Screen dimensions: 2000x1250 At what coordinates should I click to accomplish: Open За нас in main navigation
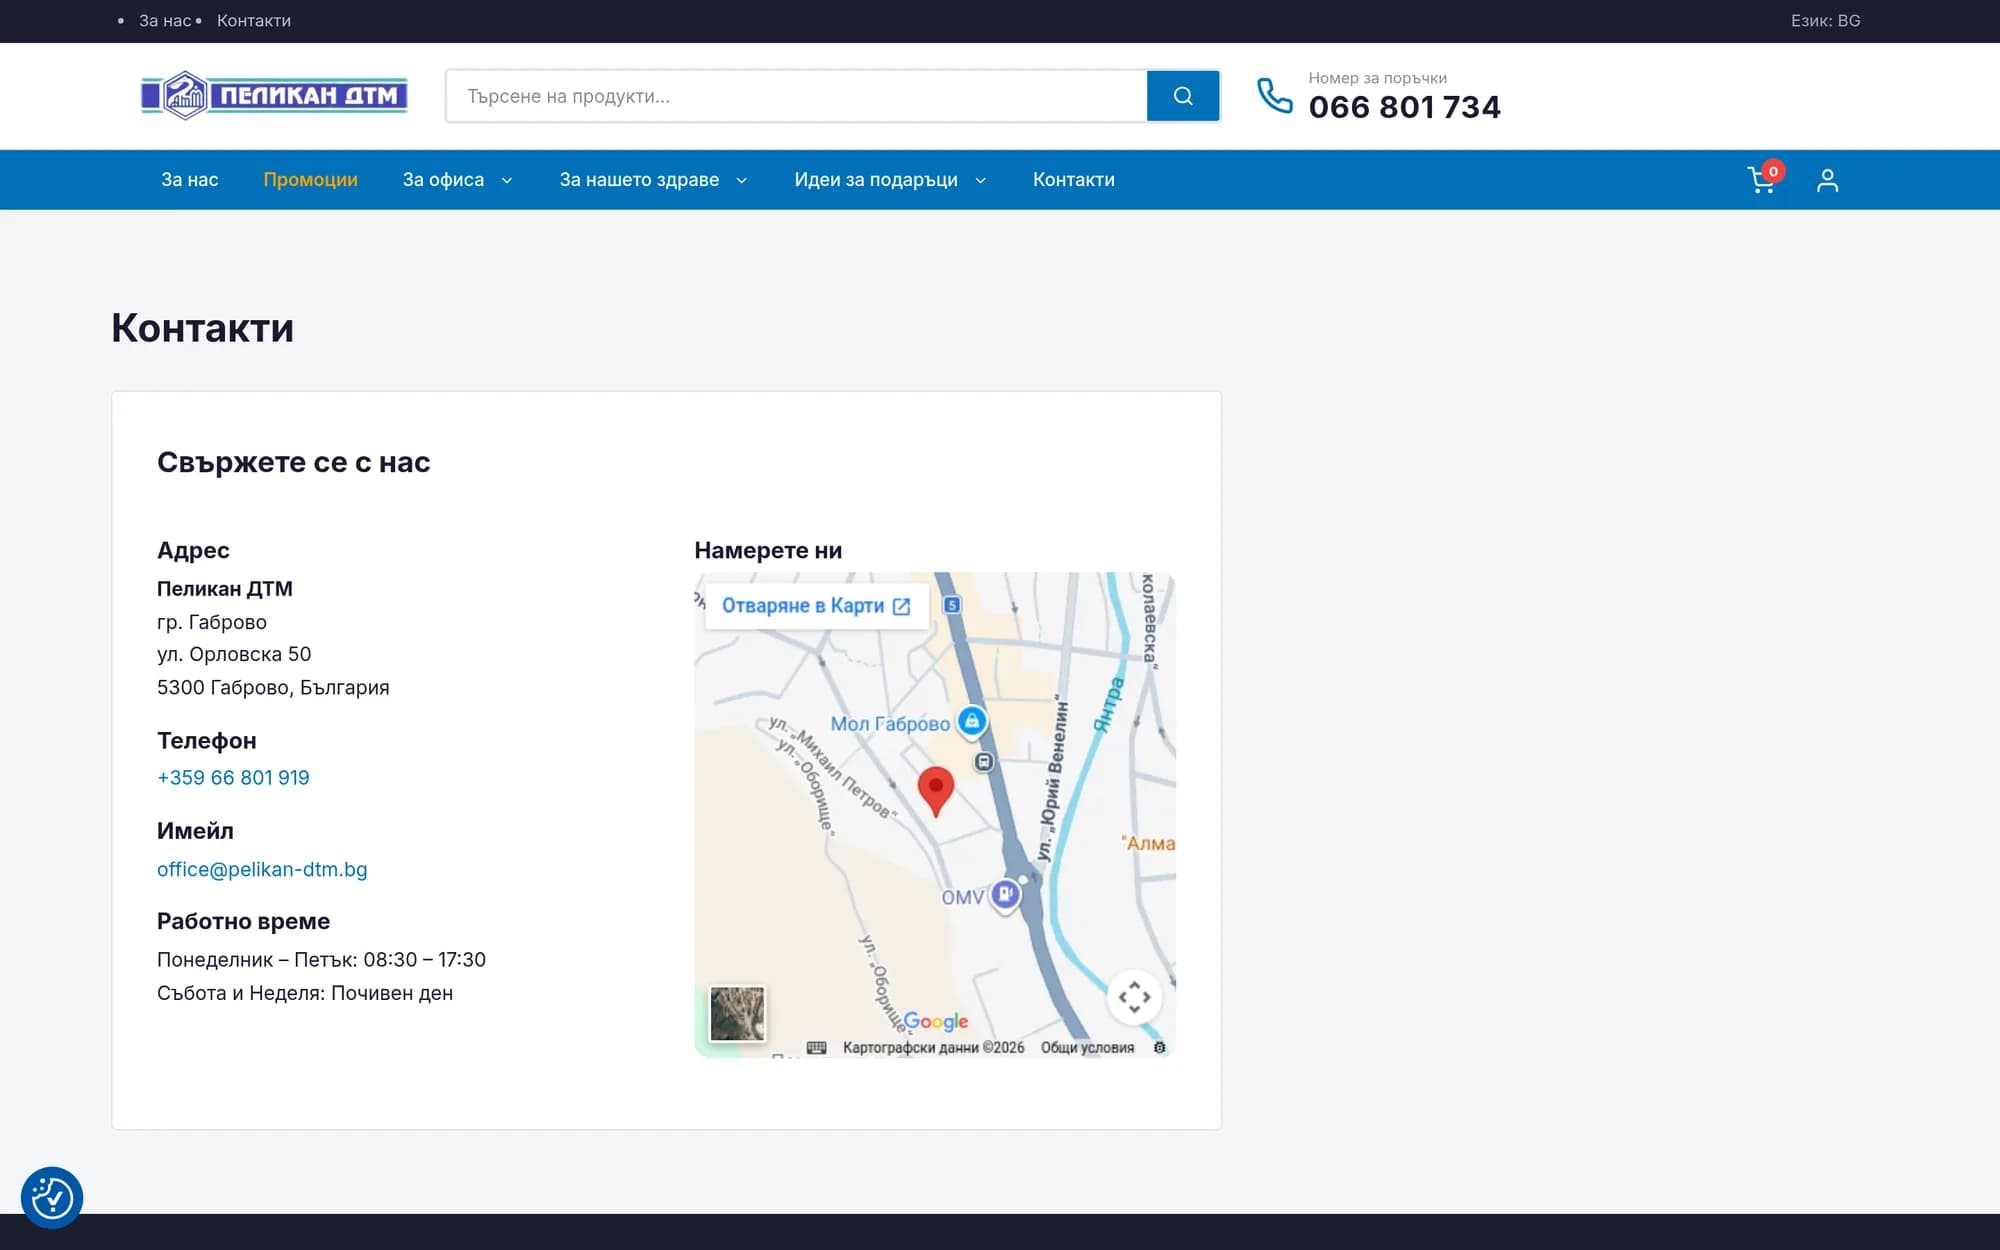[x=190, y=180]
